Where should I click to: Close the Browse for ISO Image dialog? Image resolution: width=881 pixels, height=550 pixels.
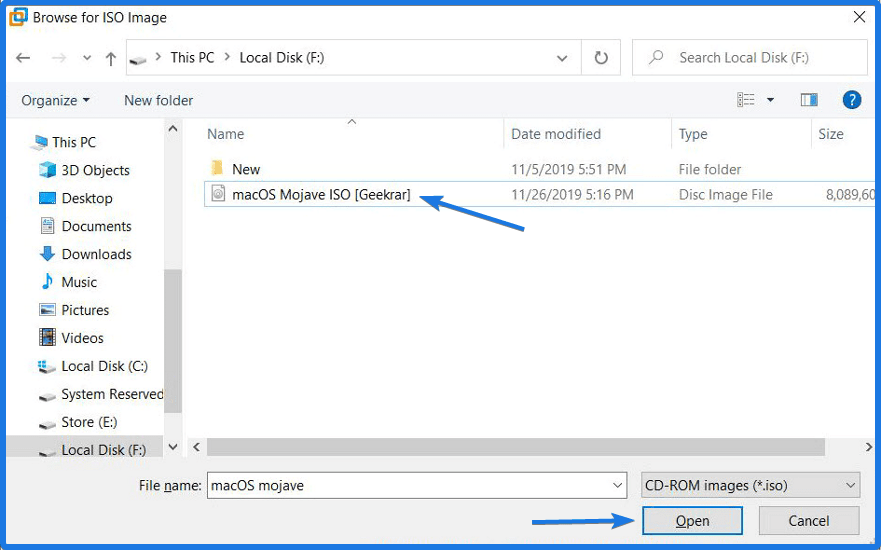pos(859,17)
